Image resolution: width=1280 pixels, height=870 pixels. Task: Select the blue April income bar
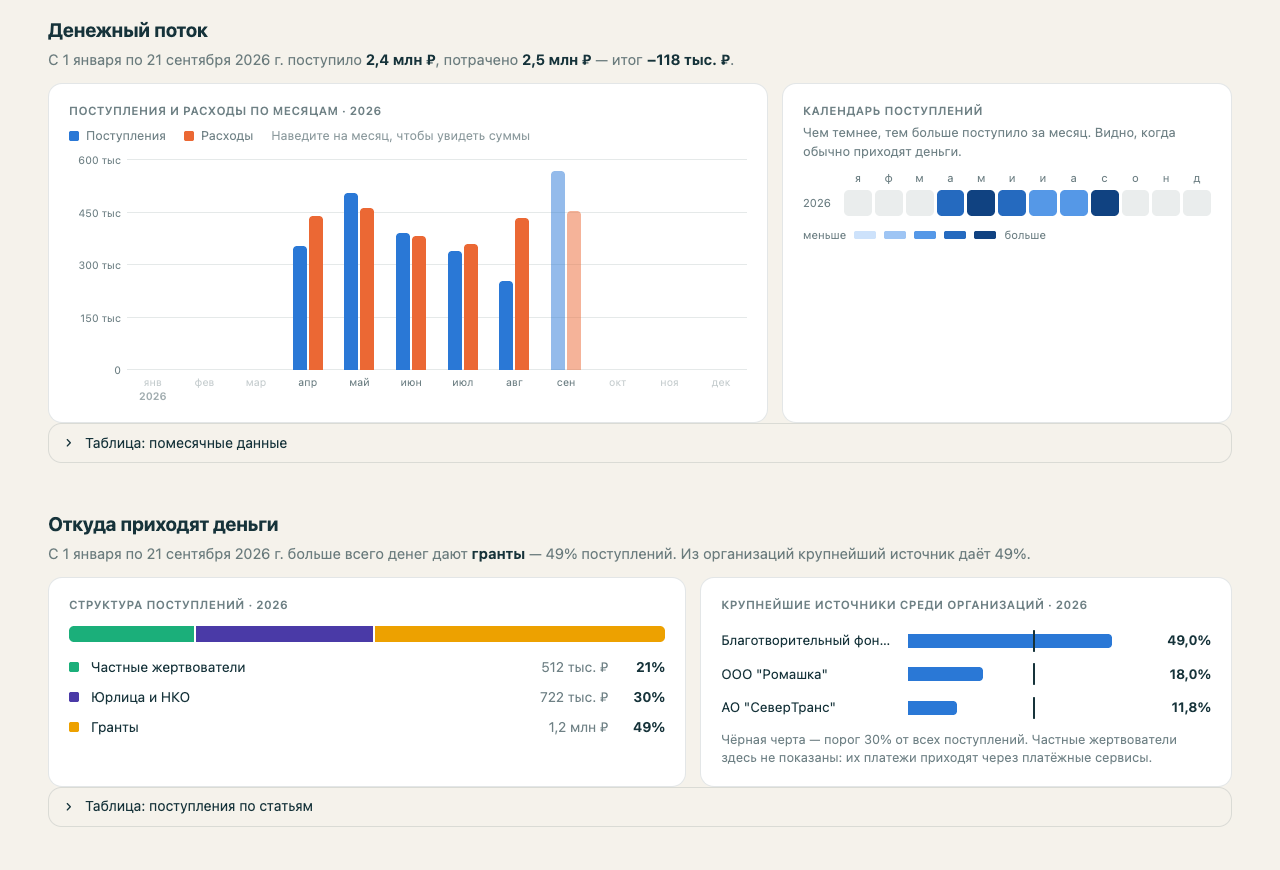click(x=300, y=308)
